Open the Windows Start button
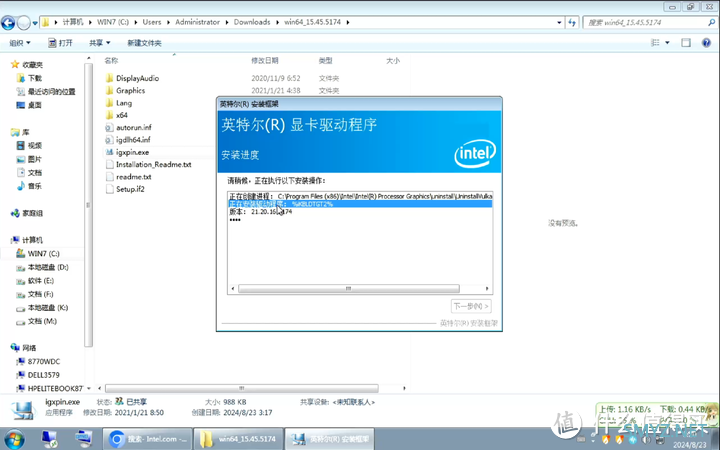The height and width of the screenshot is (450, 720). 14,439
